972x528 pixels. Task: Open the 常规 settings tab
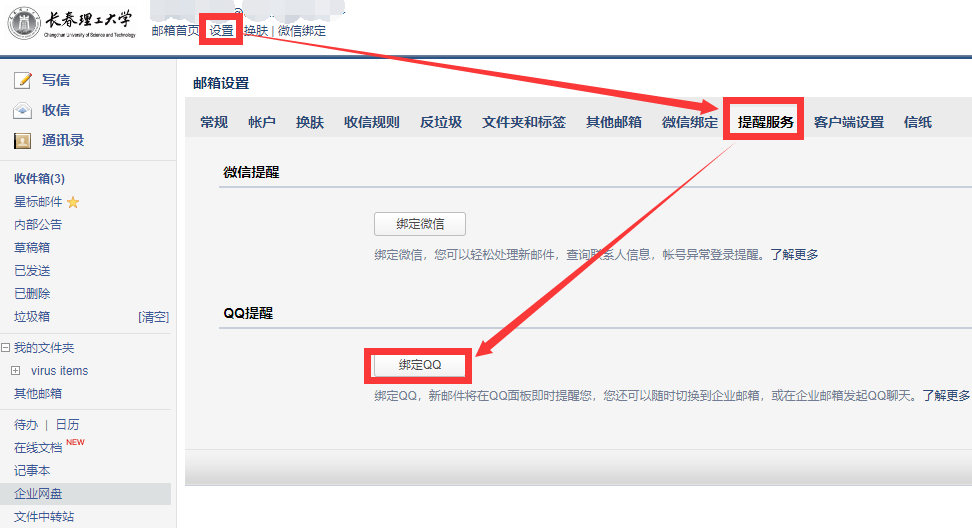click(x=214, y=122)
